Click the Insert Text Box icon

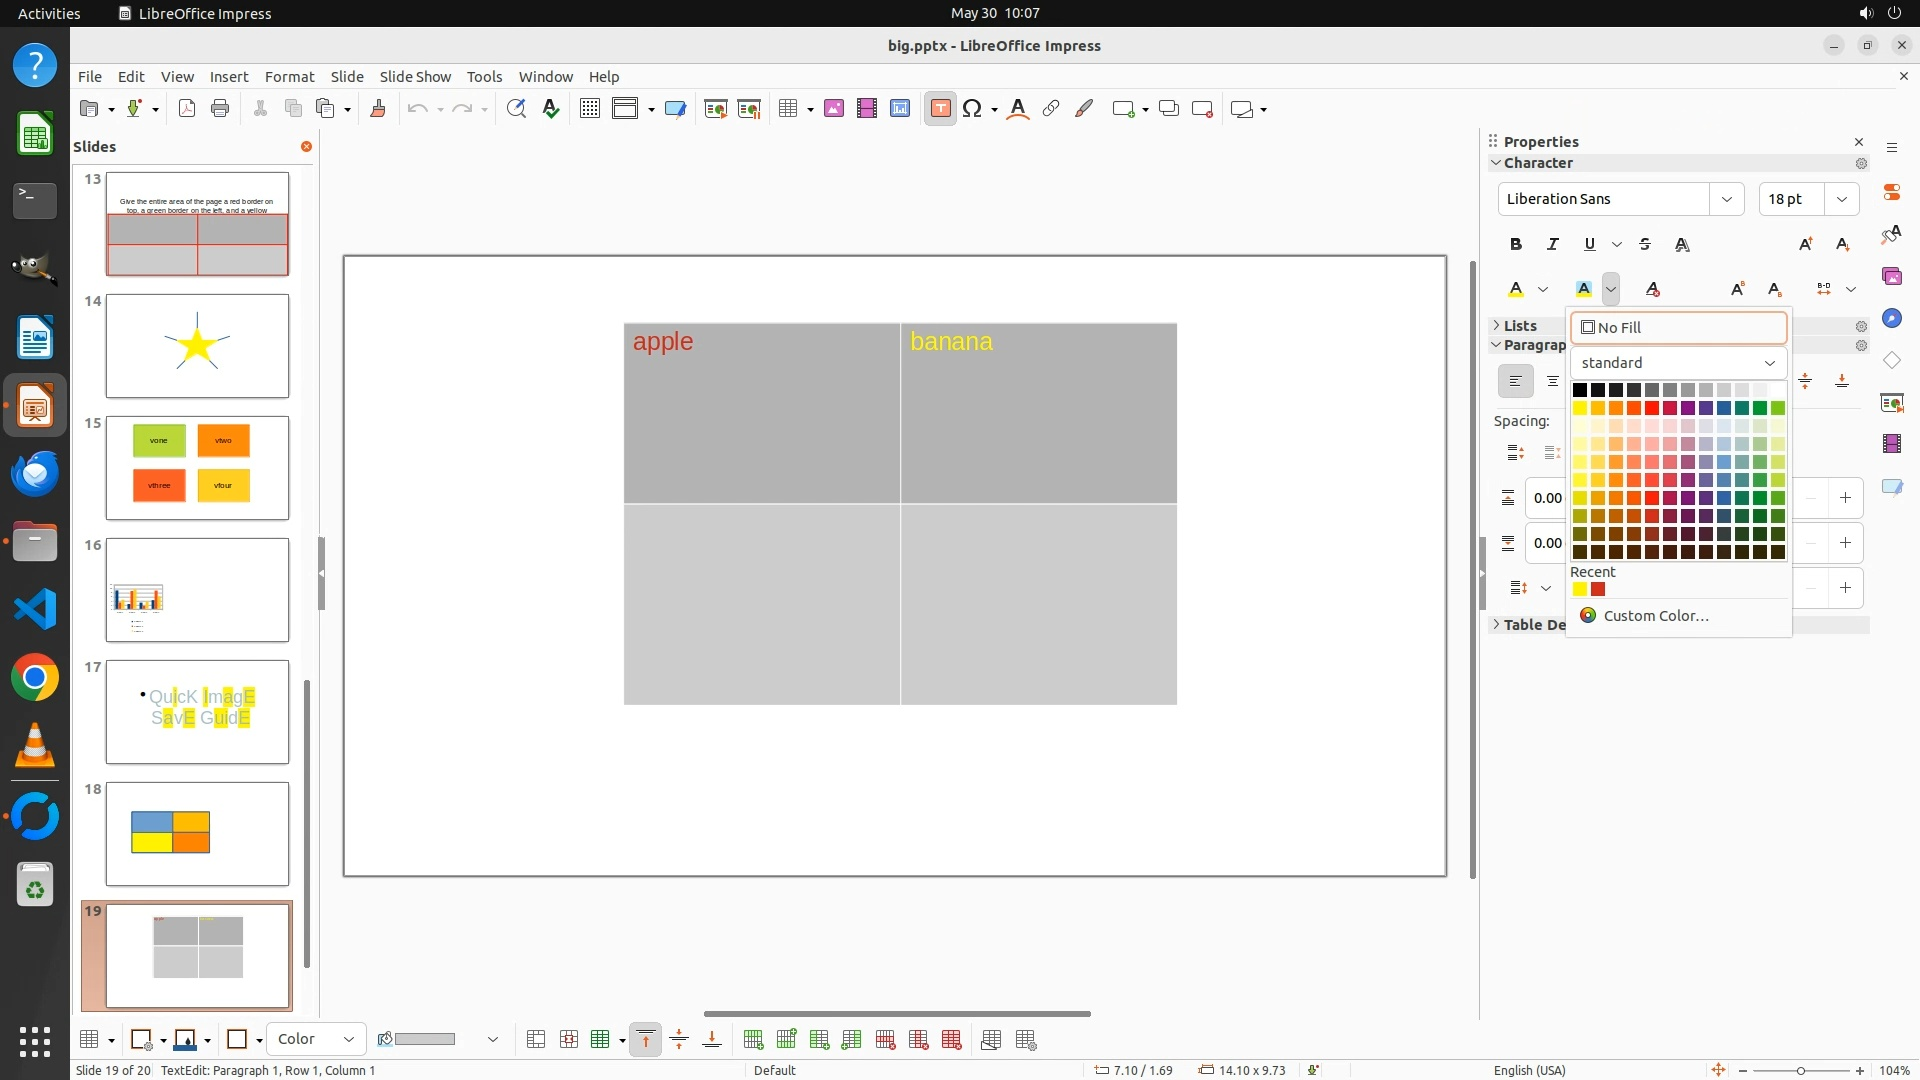coord(940,109)
